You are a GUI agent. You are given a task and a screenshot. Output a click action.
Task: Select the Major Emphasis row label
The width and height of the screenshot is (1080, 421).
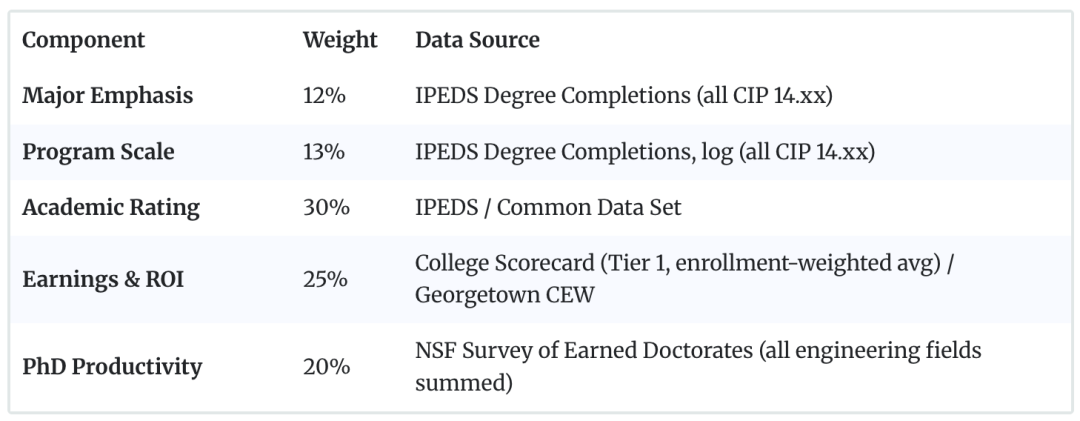tap(107, 96)
